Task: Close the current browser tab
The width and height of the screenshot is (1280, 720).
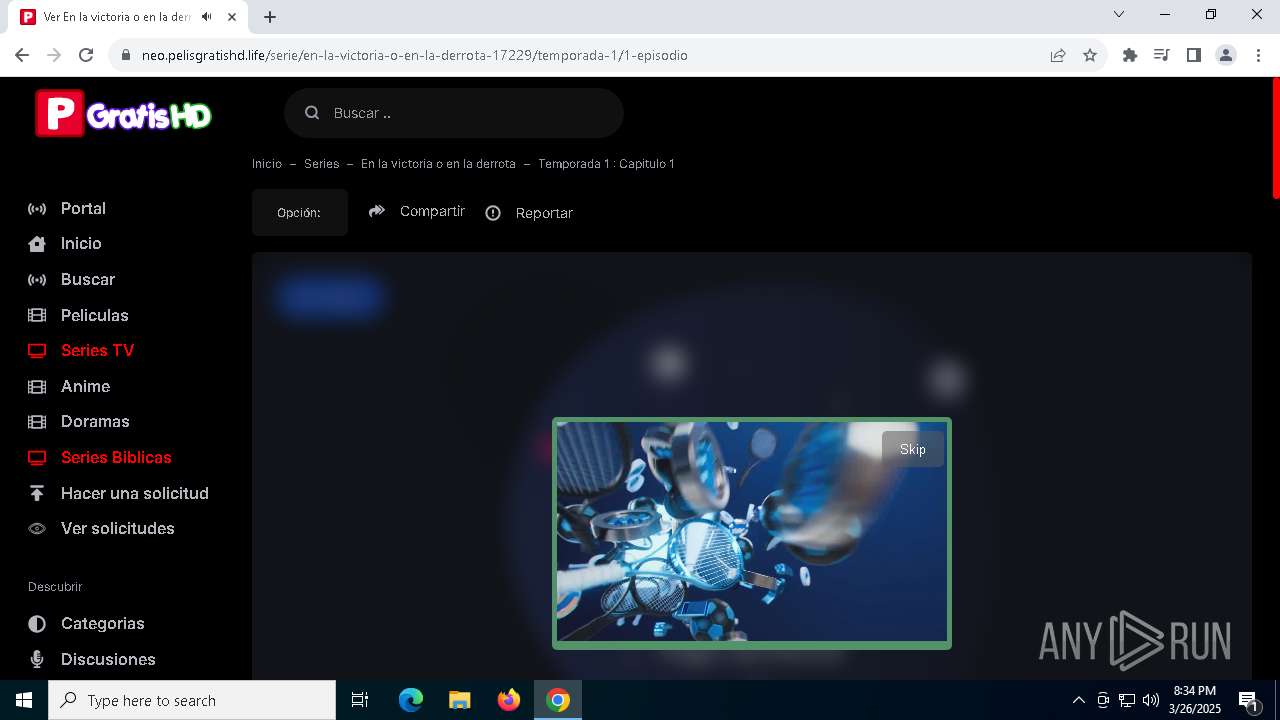Action: [x=232, y=17]
